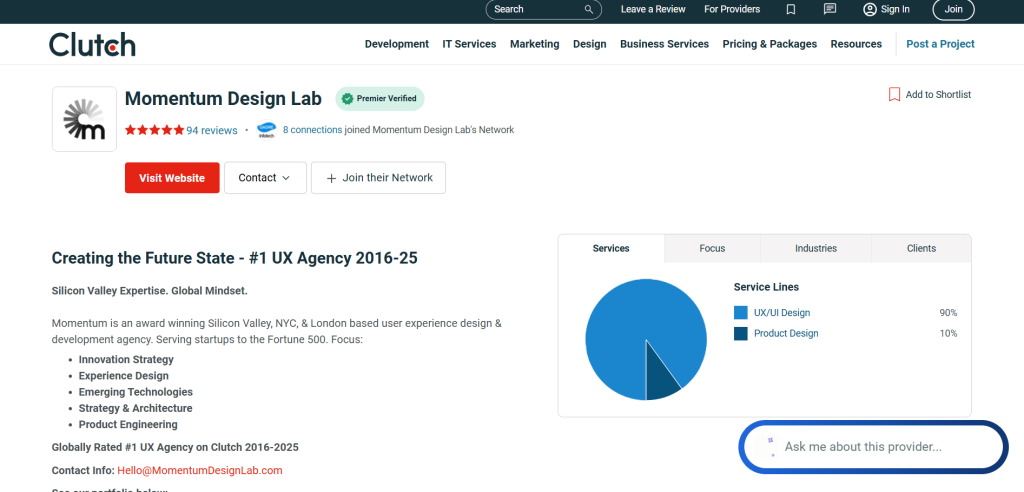1024x492 pixels.
Task: Open the bookmark icon in top bar
Action: pos(791,9)
